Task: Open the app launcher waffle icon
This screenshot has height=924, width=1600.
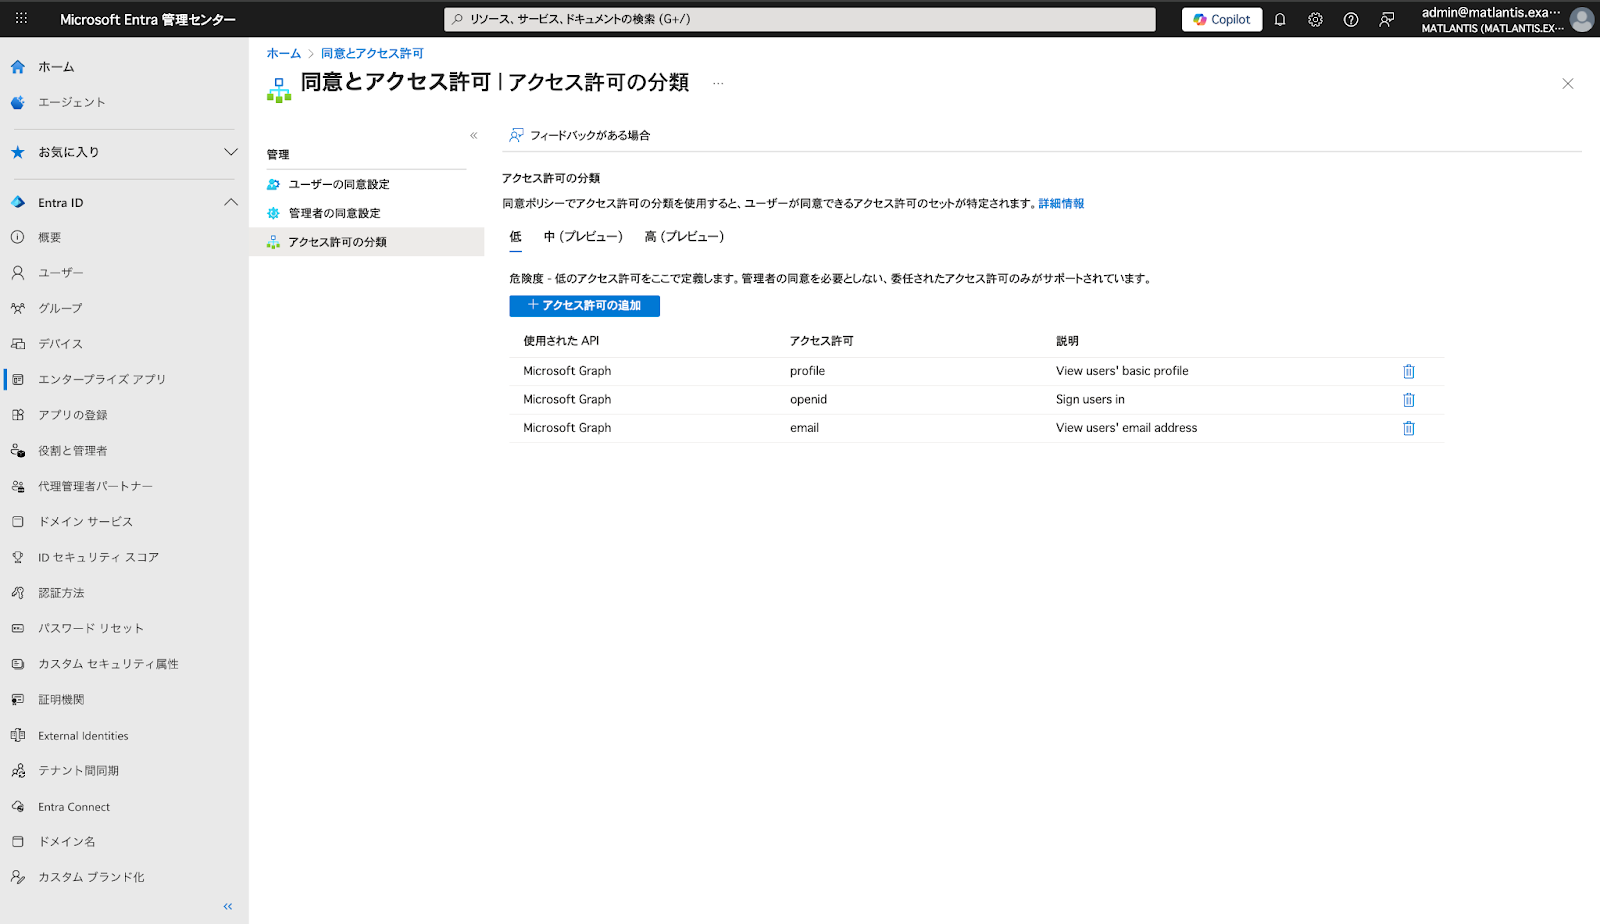Action: [21, 19]
